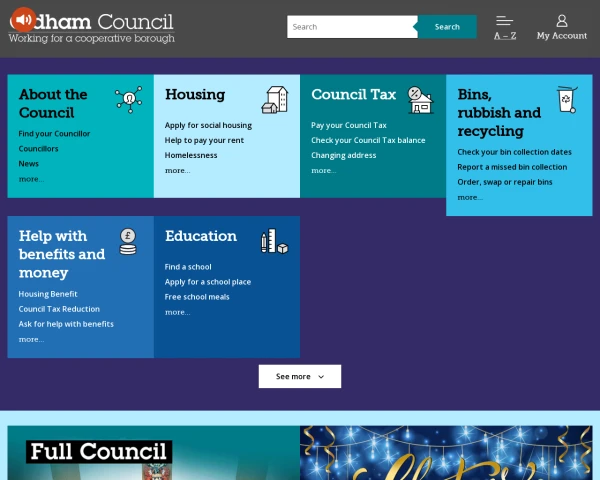Viewport: 600px width, 480px height.
Task: Open Apply for social housing
Action: pos(208,125)
